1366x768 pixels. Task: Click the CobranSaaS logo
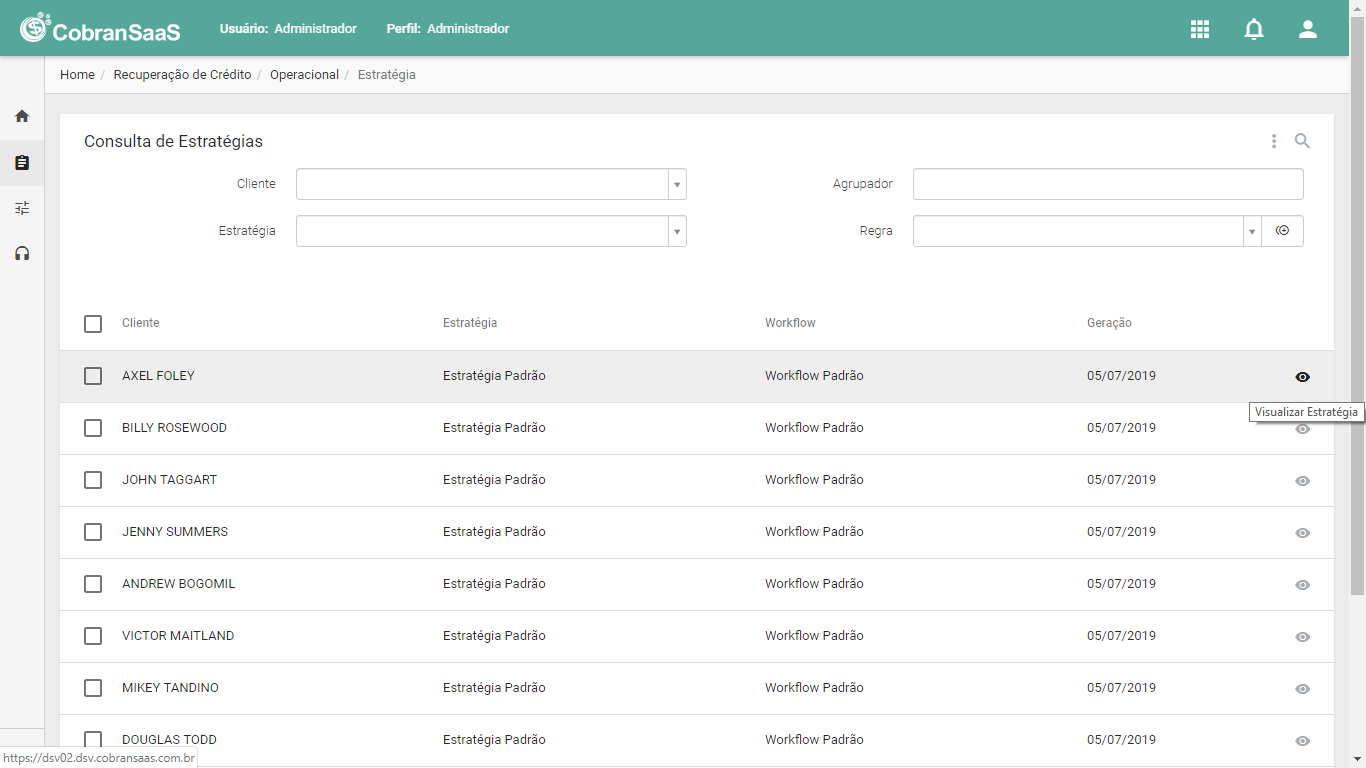100,28
